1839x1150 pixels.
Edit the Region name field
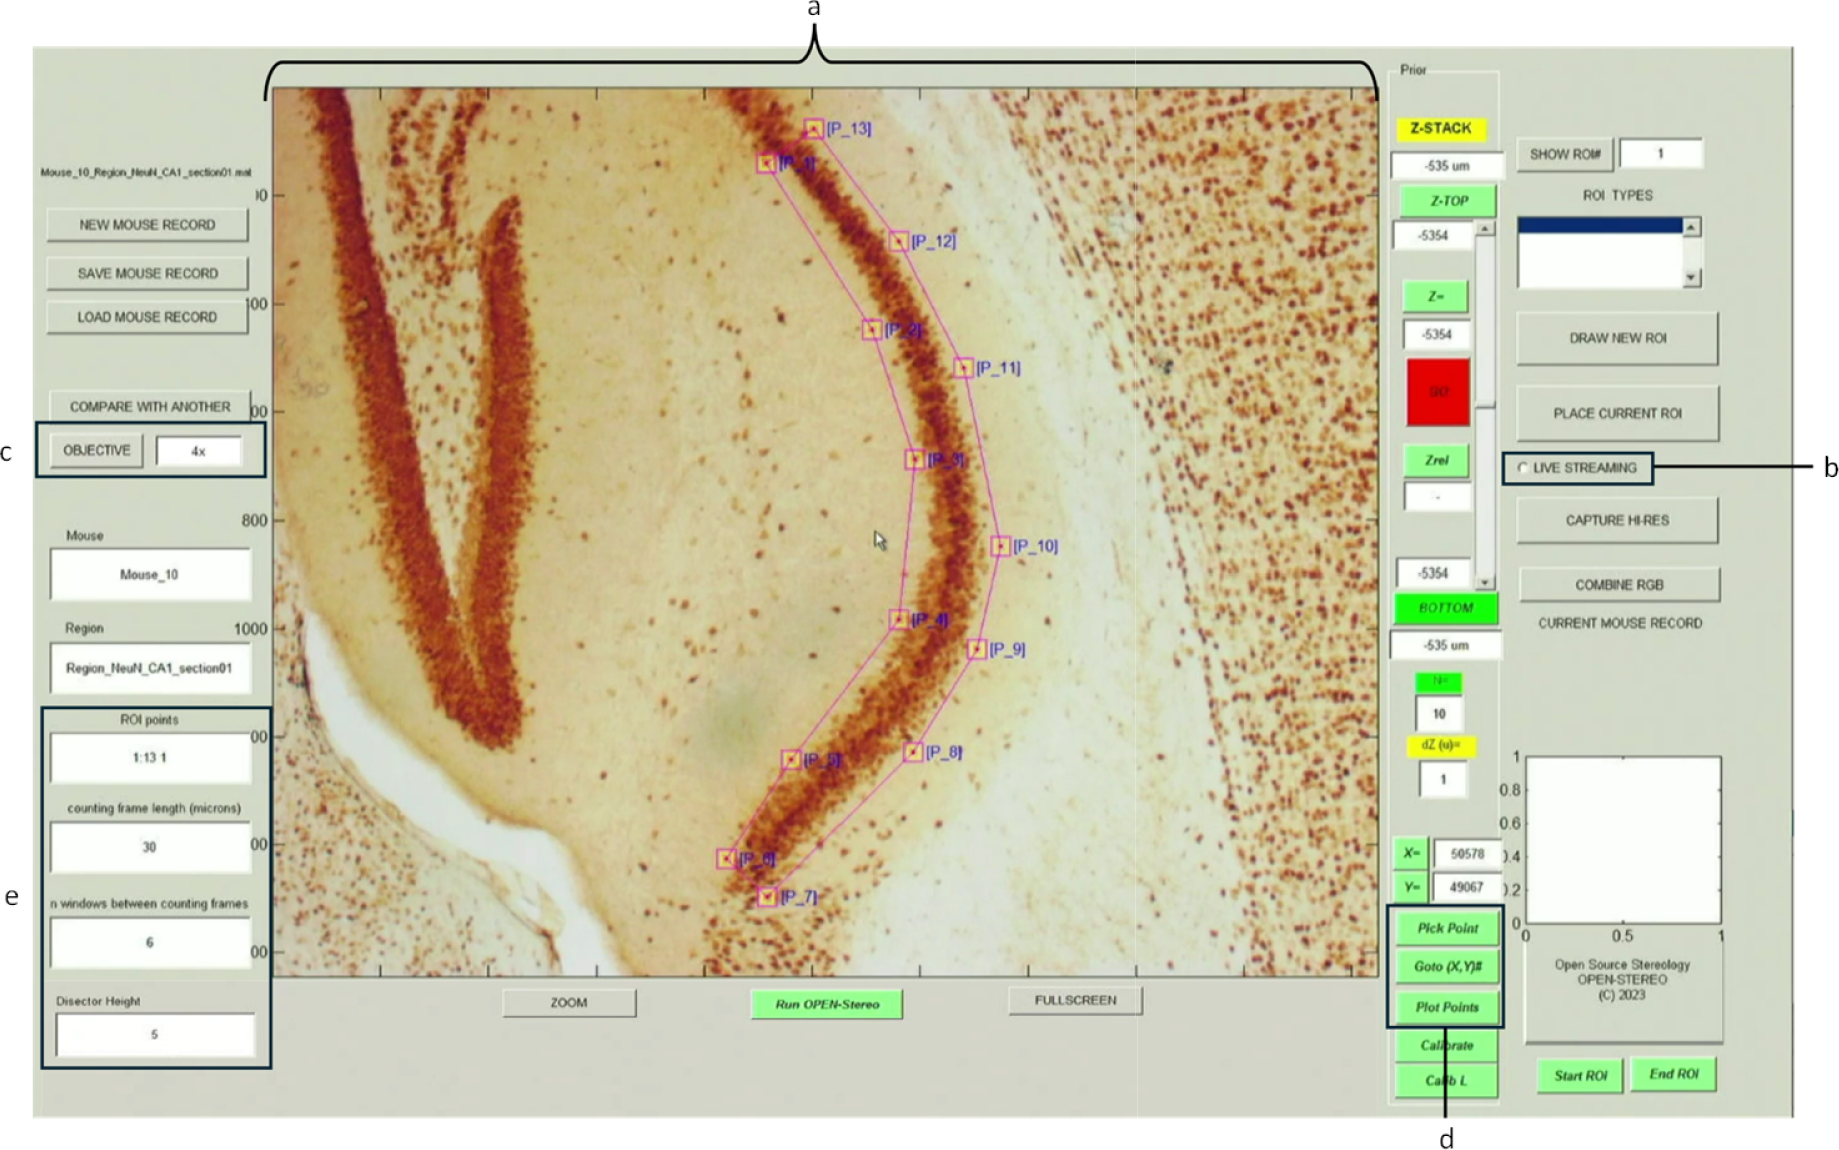click(x=150, y=668)
